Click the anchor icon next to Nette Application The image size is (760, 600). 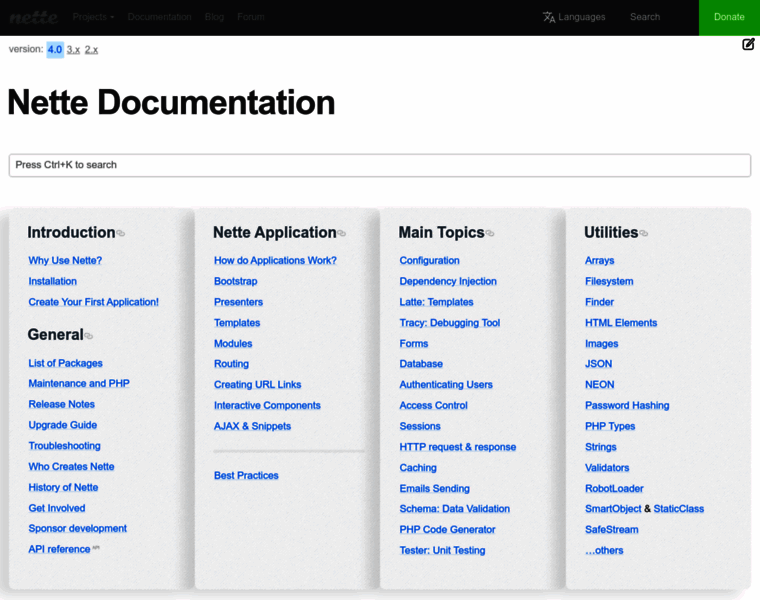coord(342,234)
